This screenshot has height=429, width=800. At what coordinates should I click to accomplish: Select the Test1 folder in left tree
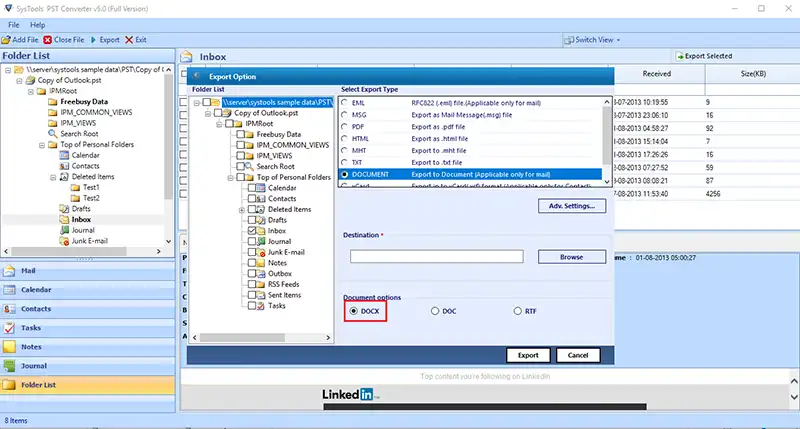[85, 187]
